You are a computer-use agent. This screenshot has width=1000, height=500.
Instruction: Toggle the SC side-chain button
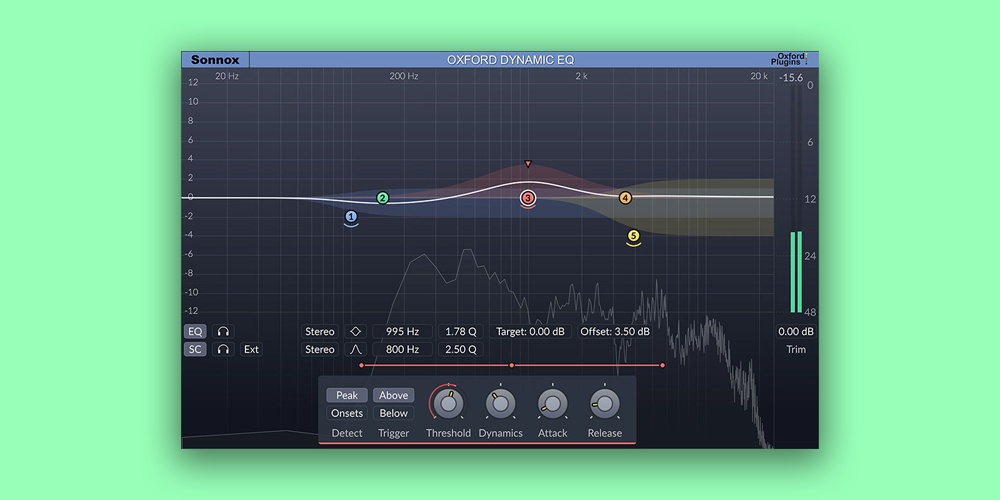195,349
